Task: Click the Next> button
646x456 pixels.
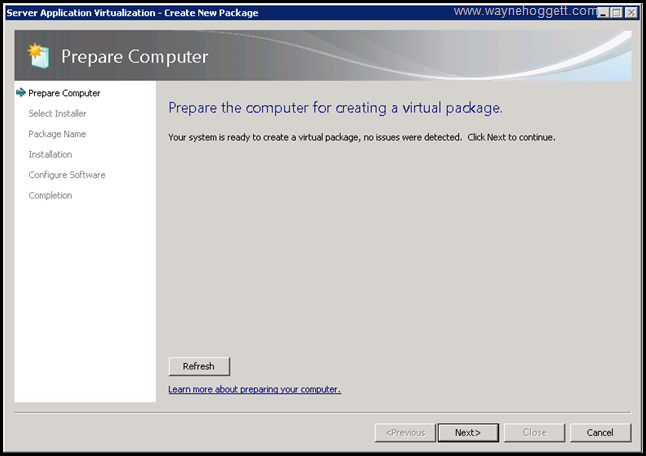Action: click(468, 433)
